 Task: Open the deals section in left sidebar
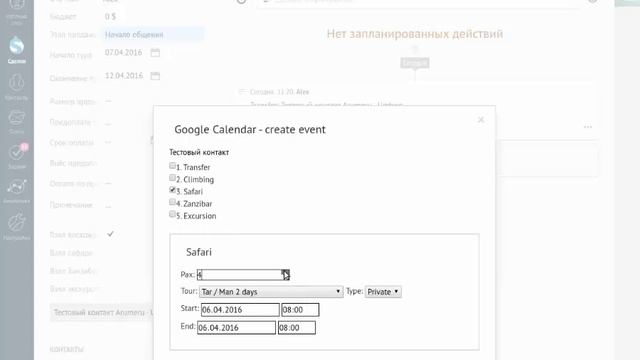(x=17, y=50)
